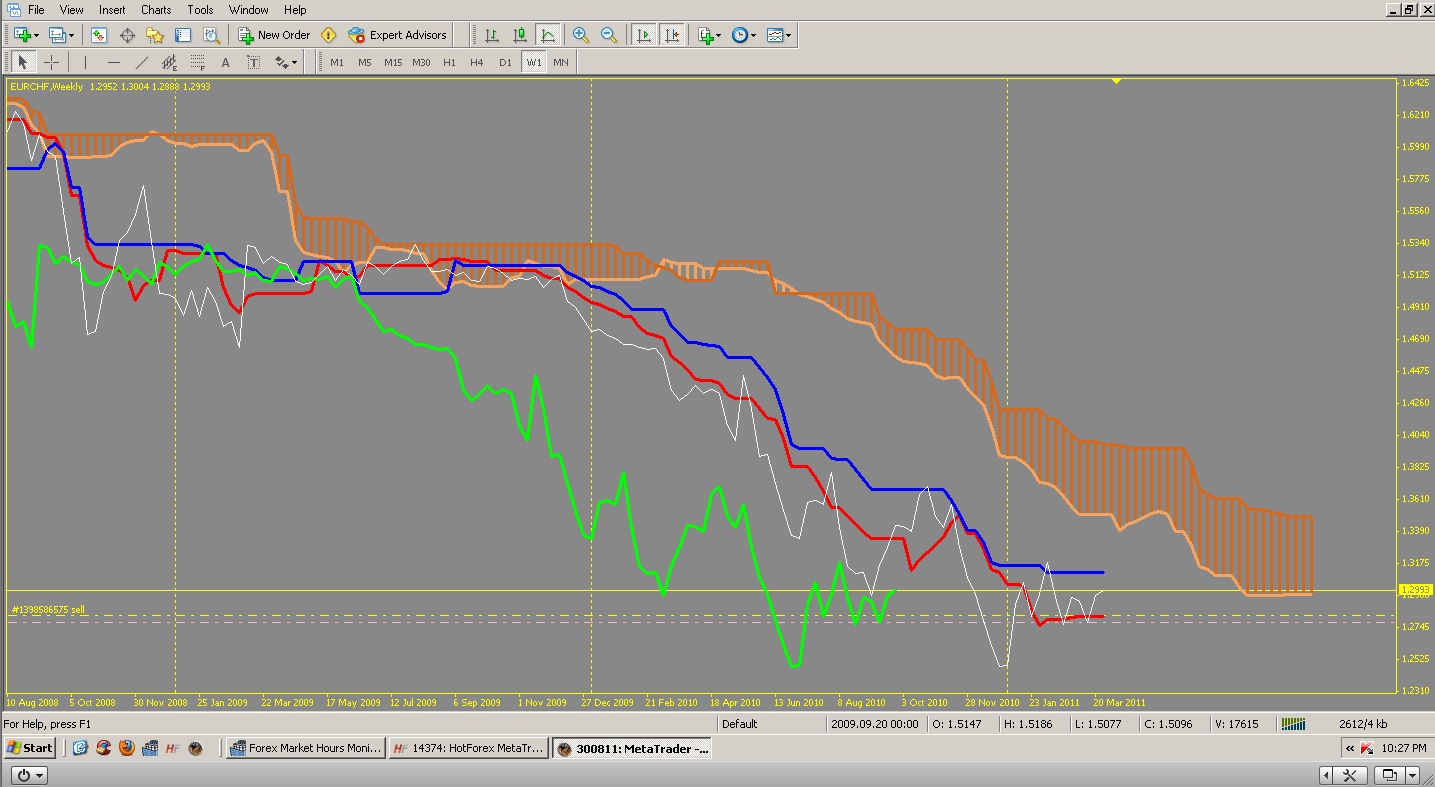Toggle chart shift button
Screen dimensions: 1435x787
coord(672,35)
